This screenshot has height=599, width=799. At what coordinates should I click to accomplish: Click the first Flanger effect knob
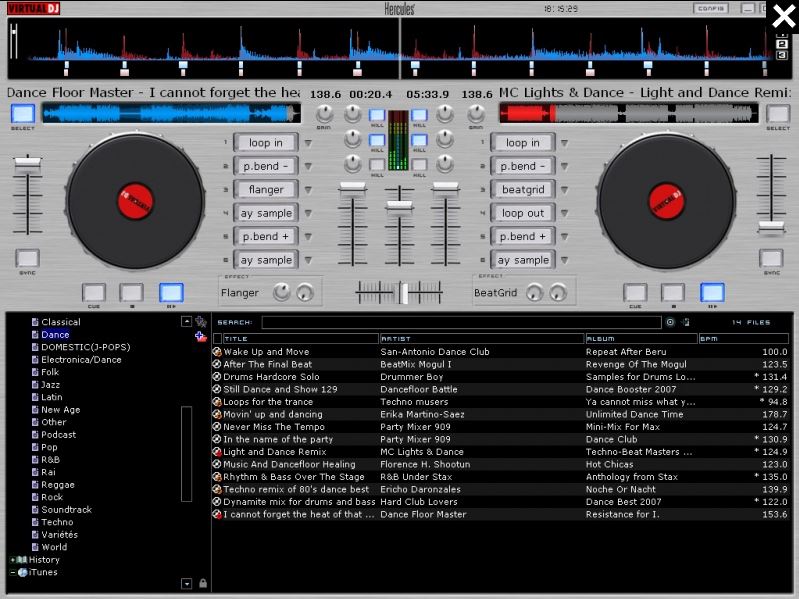pos(281,292)
